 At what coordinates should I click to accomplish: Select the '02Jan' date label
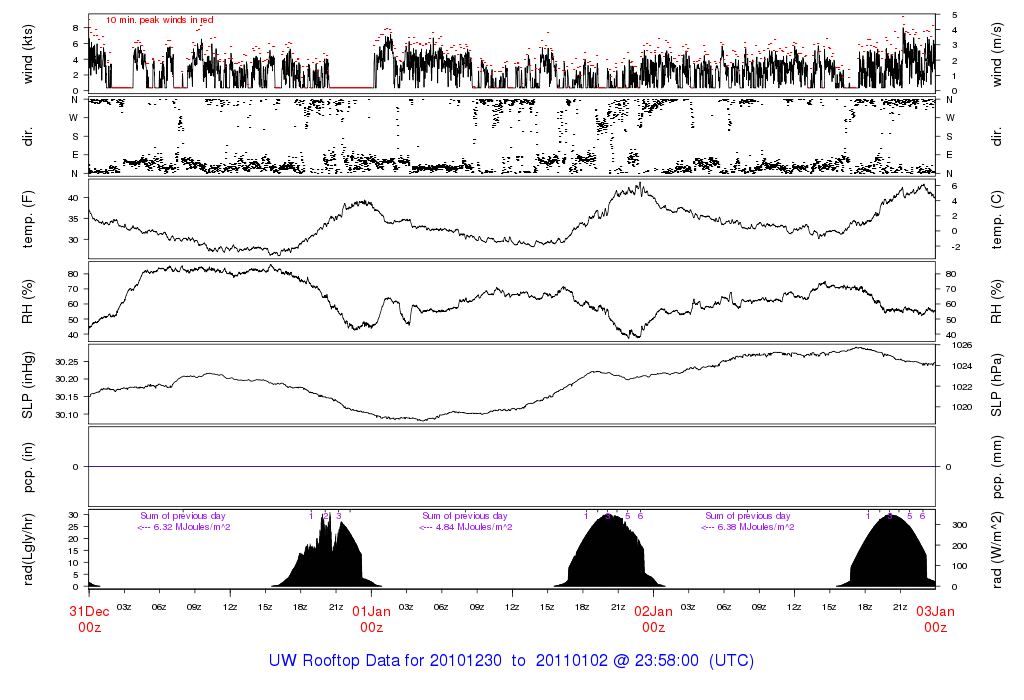(x=654, y=612)
